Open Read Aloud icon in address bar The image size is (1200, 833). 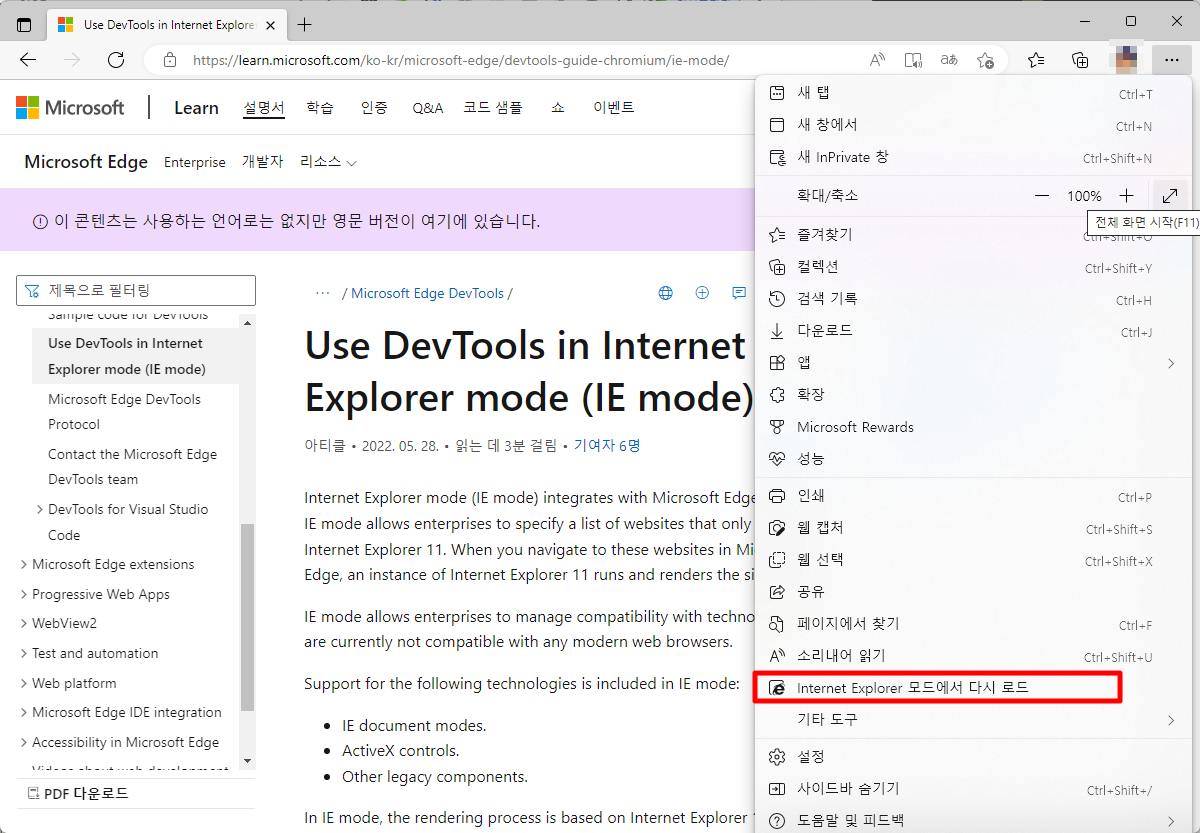tap(877, 60)
